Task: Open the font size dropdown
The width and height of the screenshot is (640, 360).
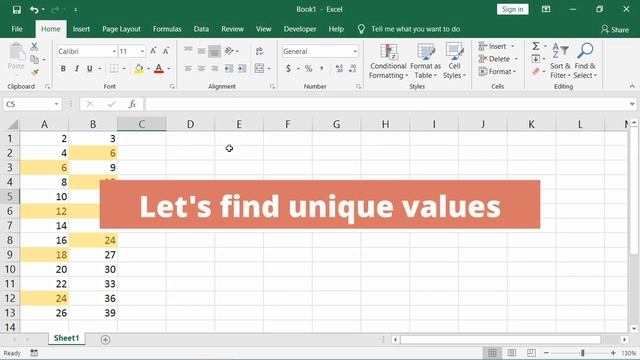Action: click(142, 51)
